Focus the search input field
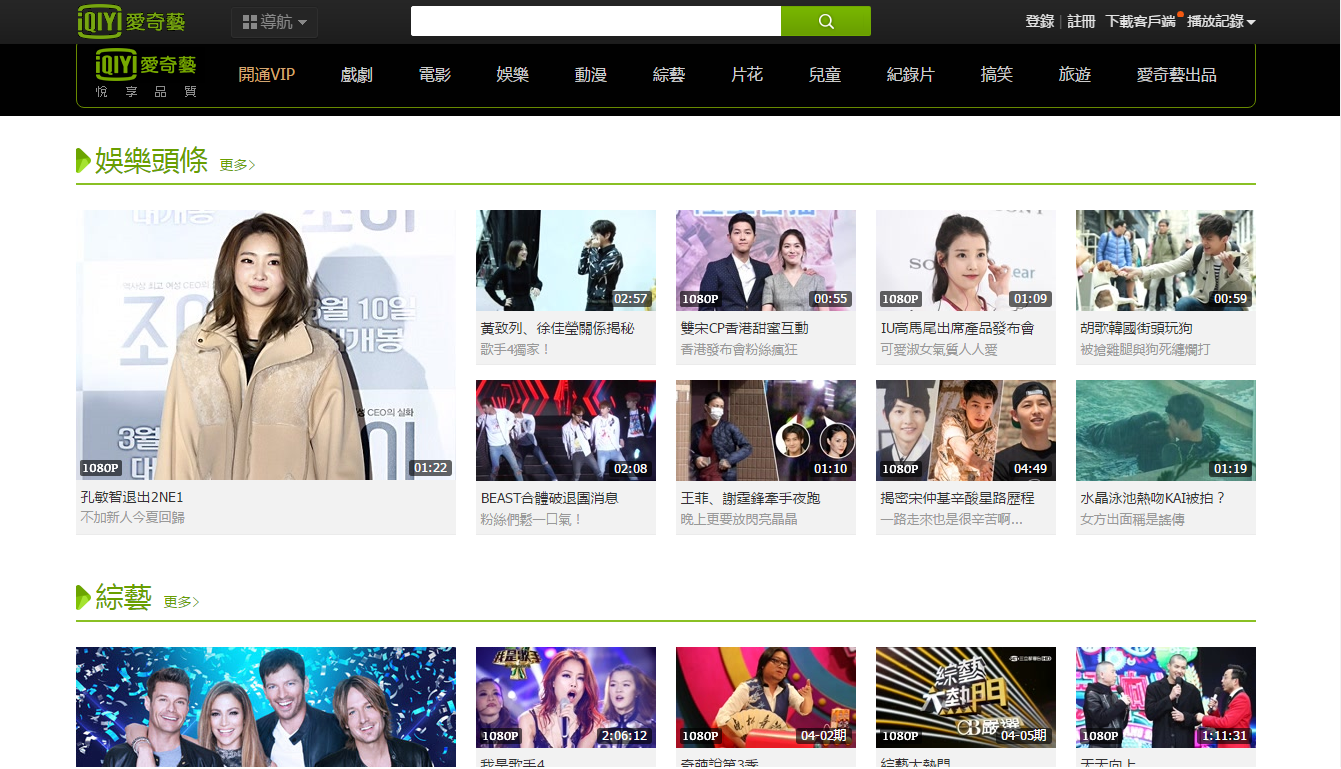Image resolution: width=1341 pixels, height=769 pixels. pyautogui.click(x=595, y=21)
